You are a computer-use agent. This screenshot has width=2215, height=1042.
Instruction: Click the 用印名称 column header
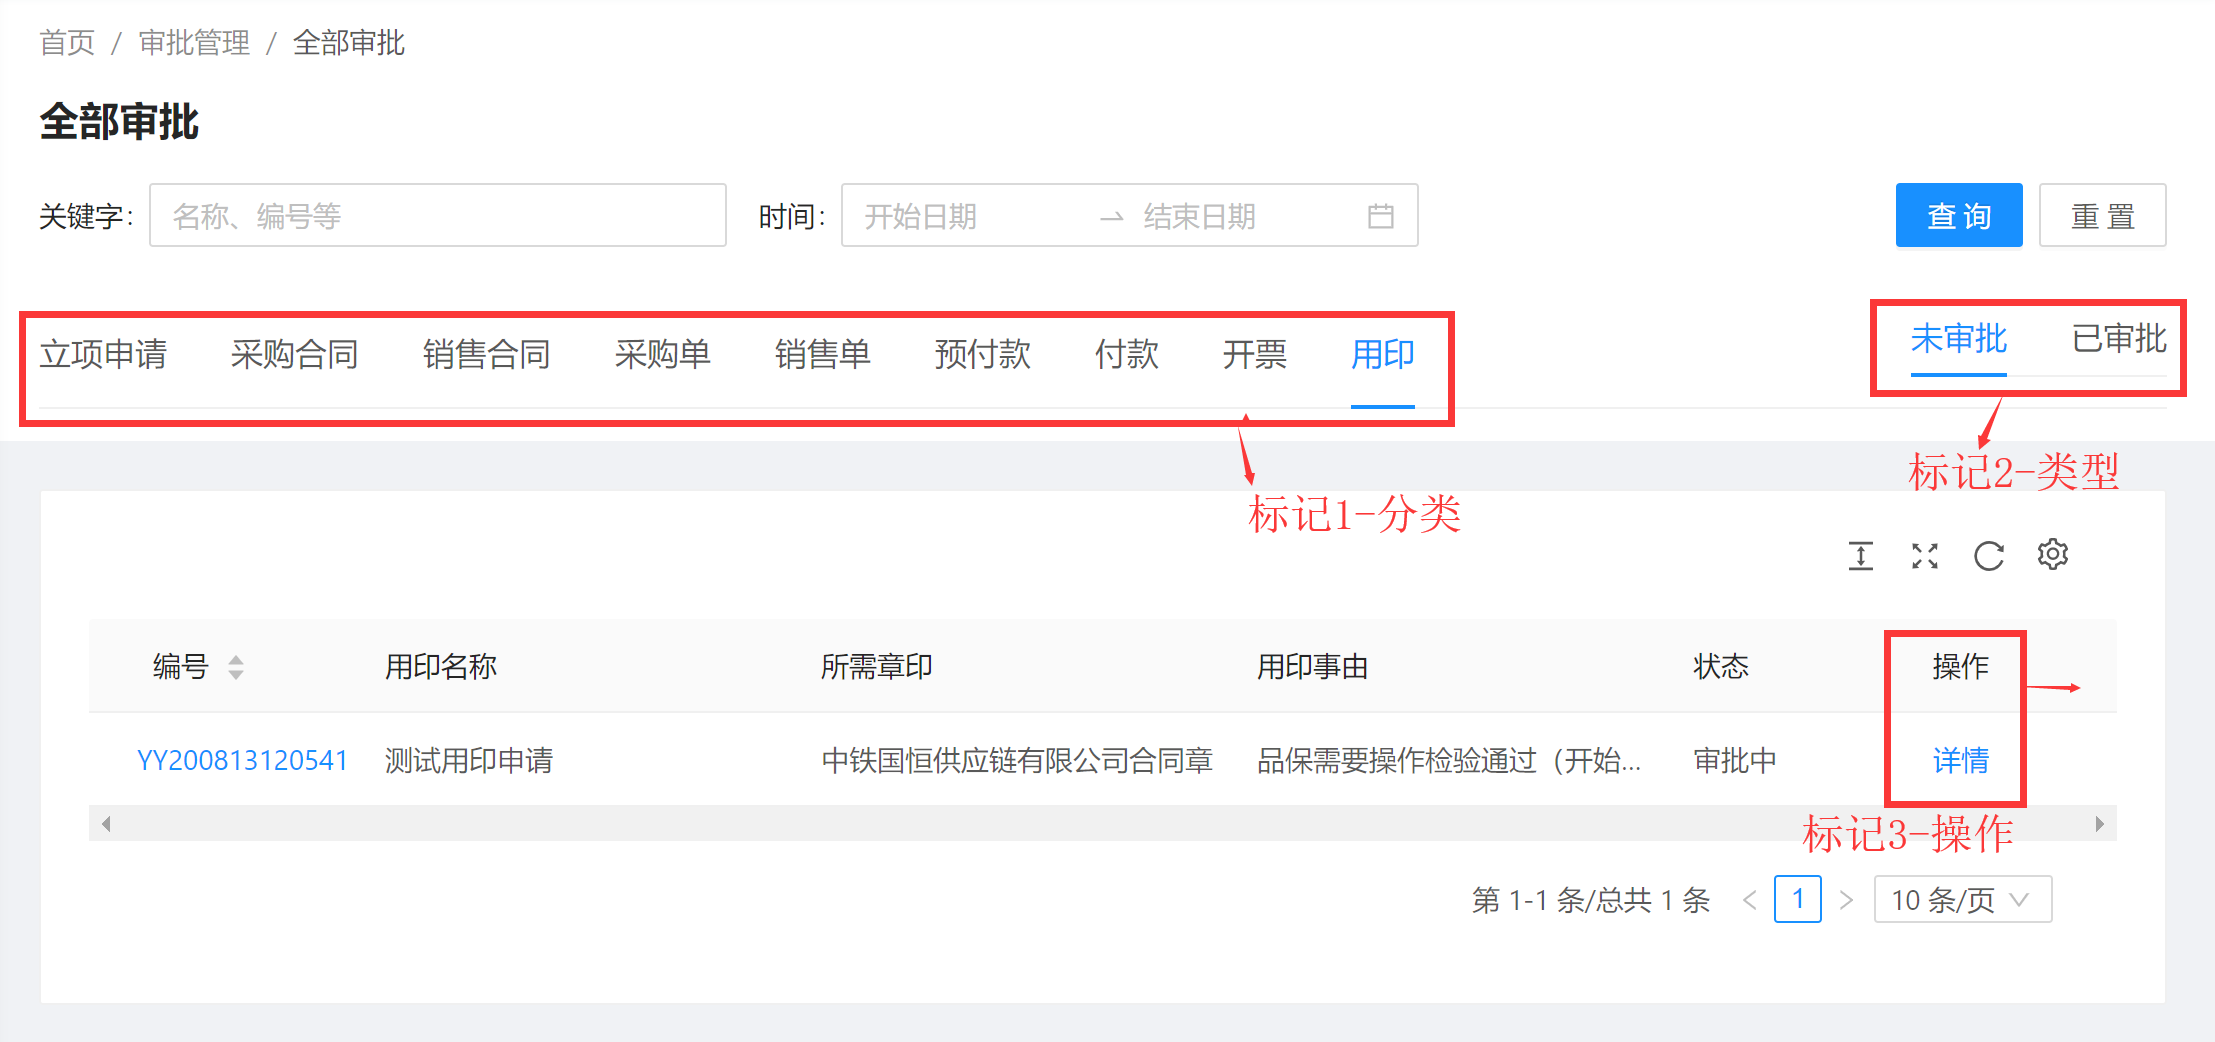click(441, 667)
